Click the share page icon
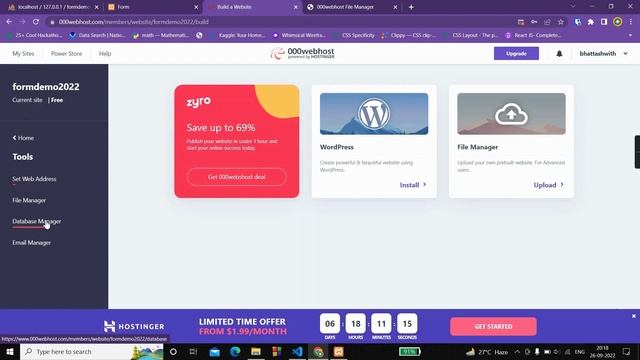The height and width of the screenshot is (360, 640). click(547, 22)
